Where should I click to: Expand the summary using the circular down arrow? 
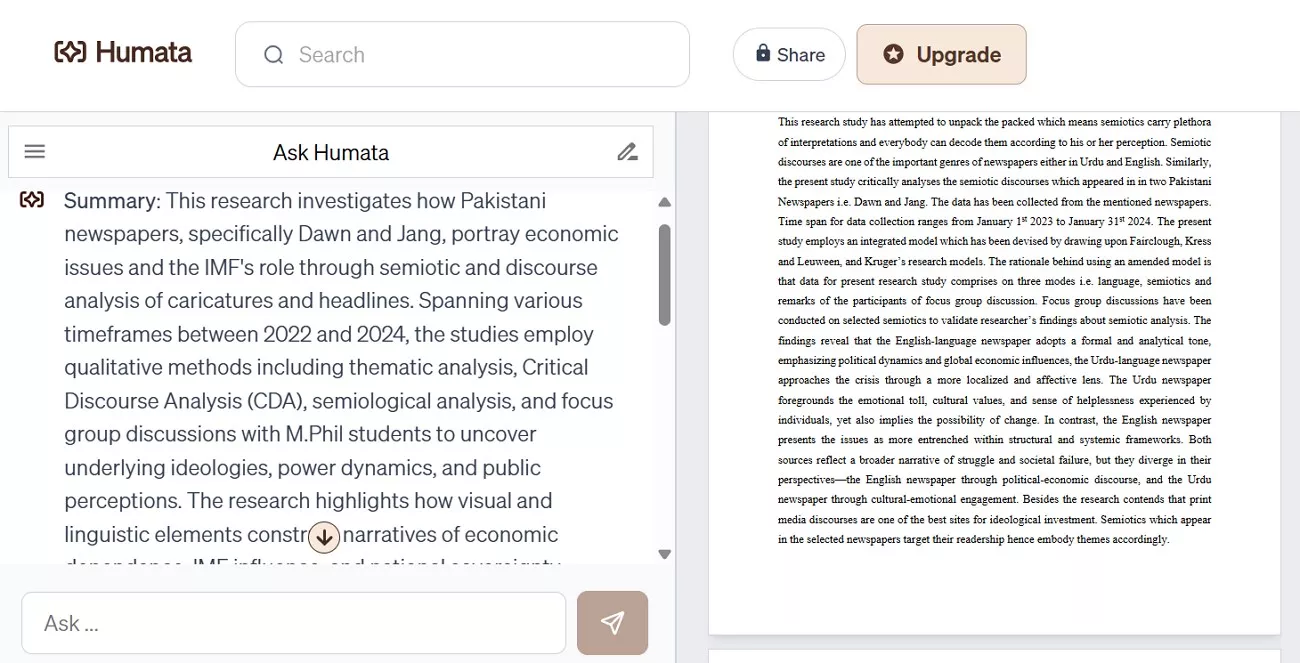click(x=324, y=537)
